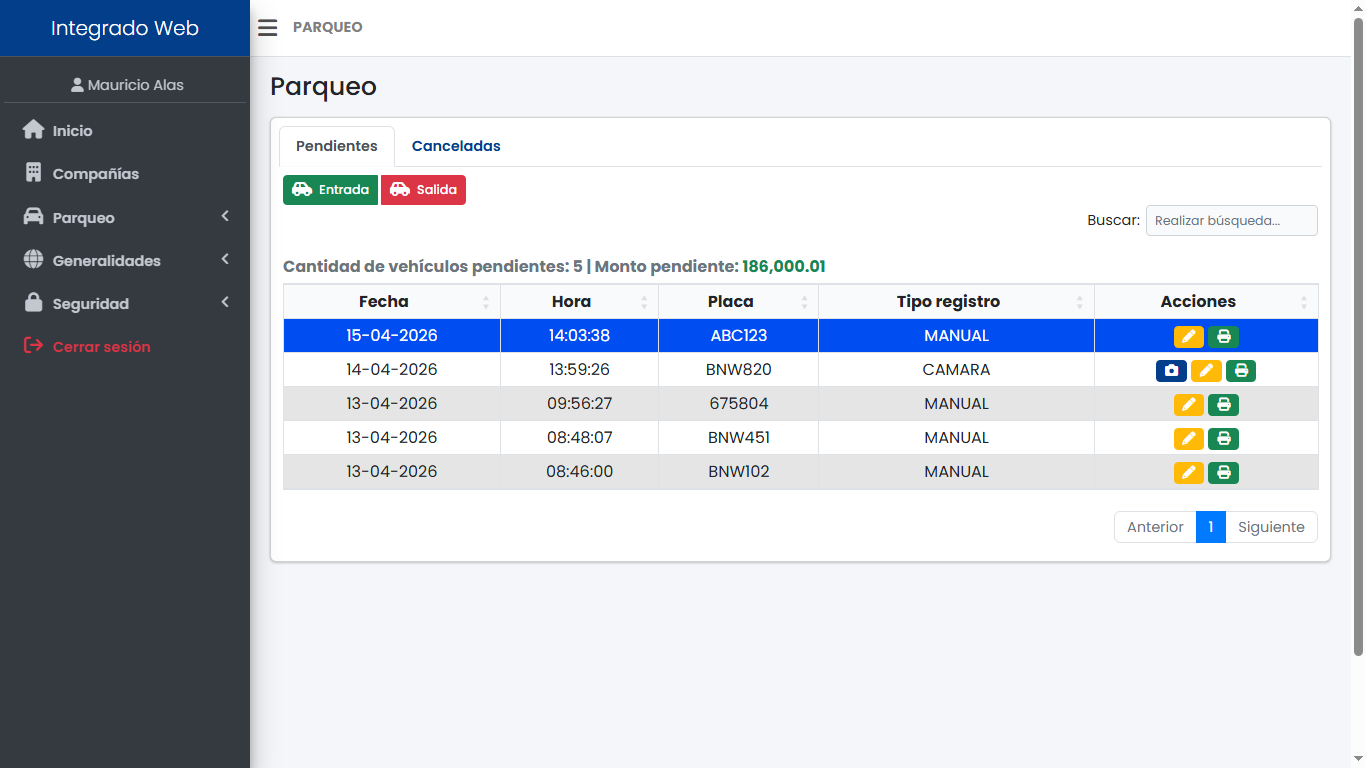Expand the Seguridad submenu
Image resolution: width=1366 pixels, height=768 pixels.
pos(224,302)
